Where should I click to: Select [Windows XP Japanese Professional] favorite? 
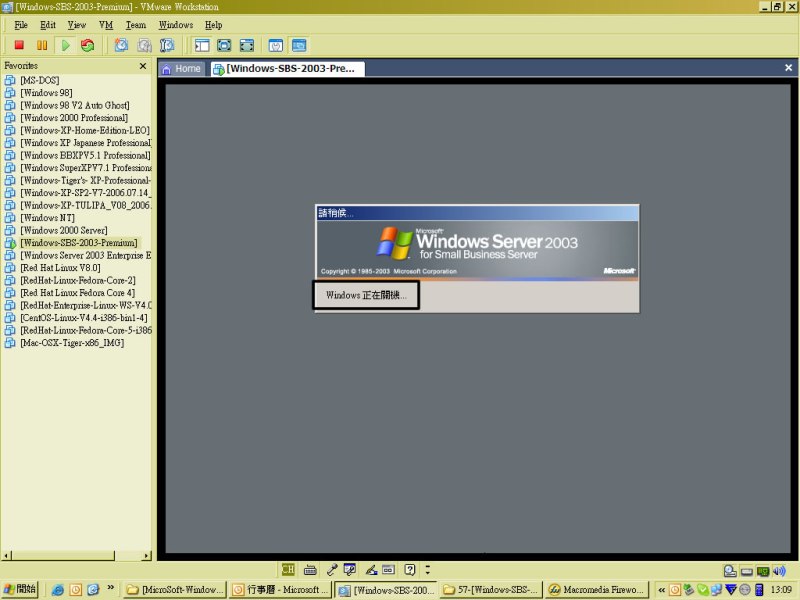pos(85,143)
